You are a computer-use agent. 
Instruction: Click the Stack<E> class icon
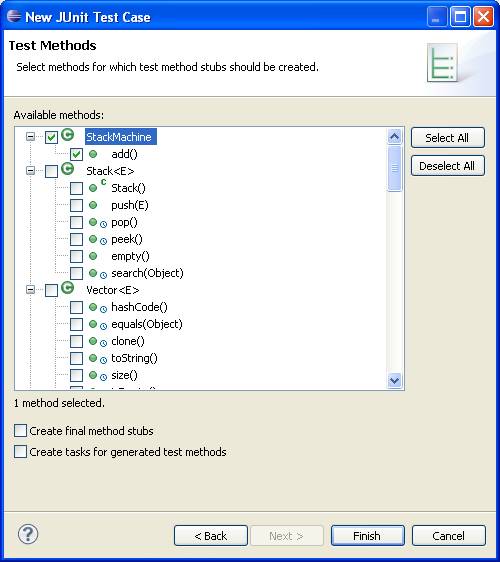[x=67, y=169]
